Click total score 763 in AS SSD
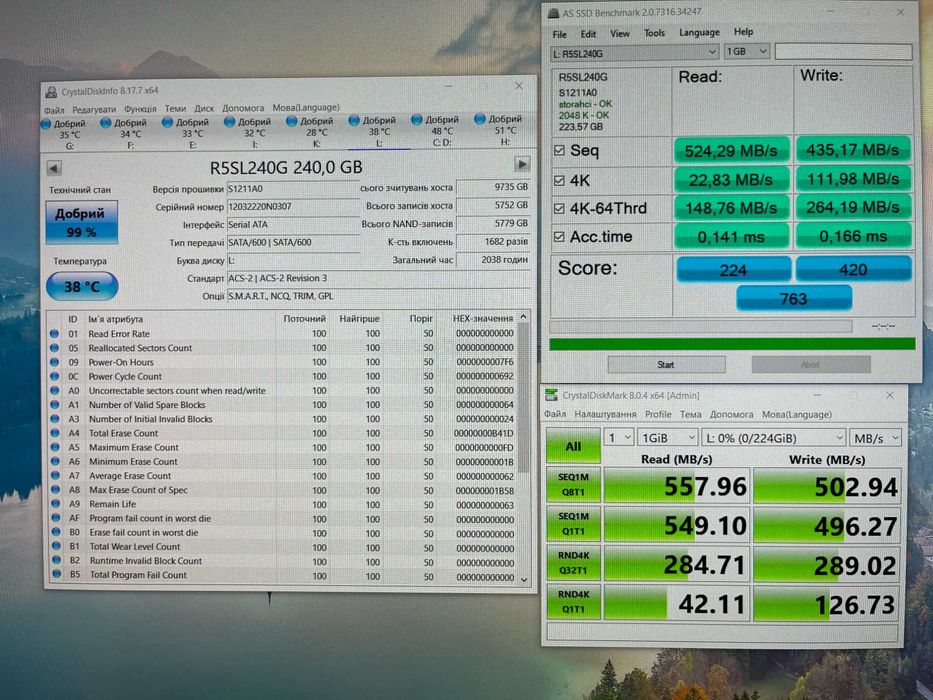 pyautogui.click(x=794, y=298)
